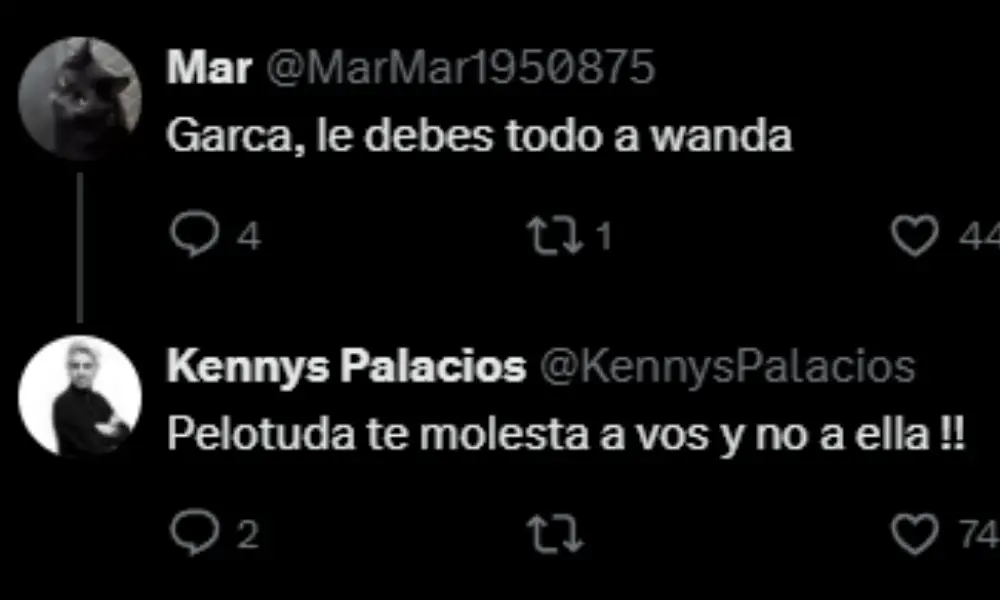This screenshot has height=600, width=1000.
Task: Retweet Mar's tweet about wanda
Action: 554,235
